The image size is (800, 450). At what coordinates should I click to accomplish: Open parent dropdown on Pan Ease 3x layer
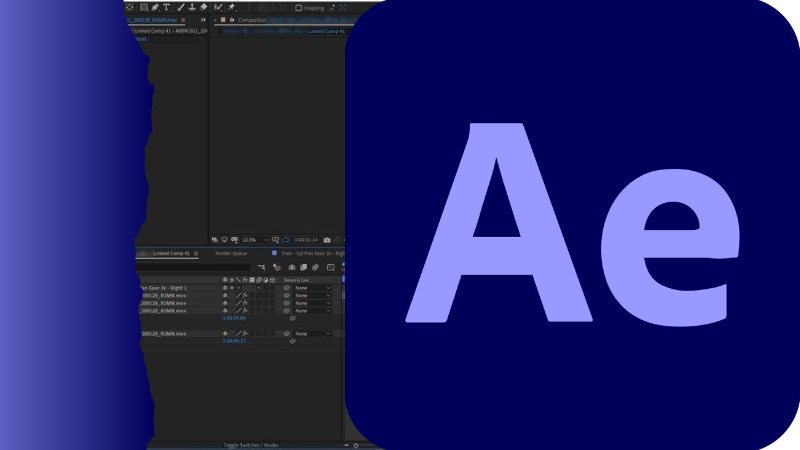coord(313,288)
